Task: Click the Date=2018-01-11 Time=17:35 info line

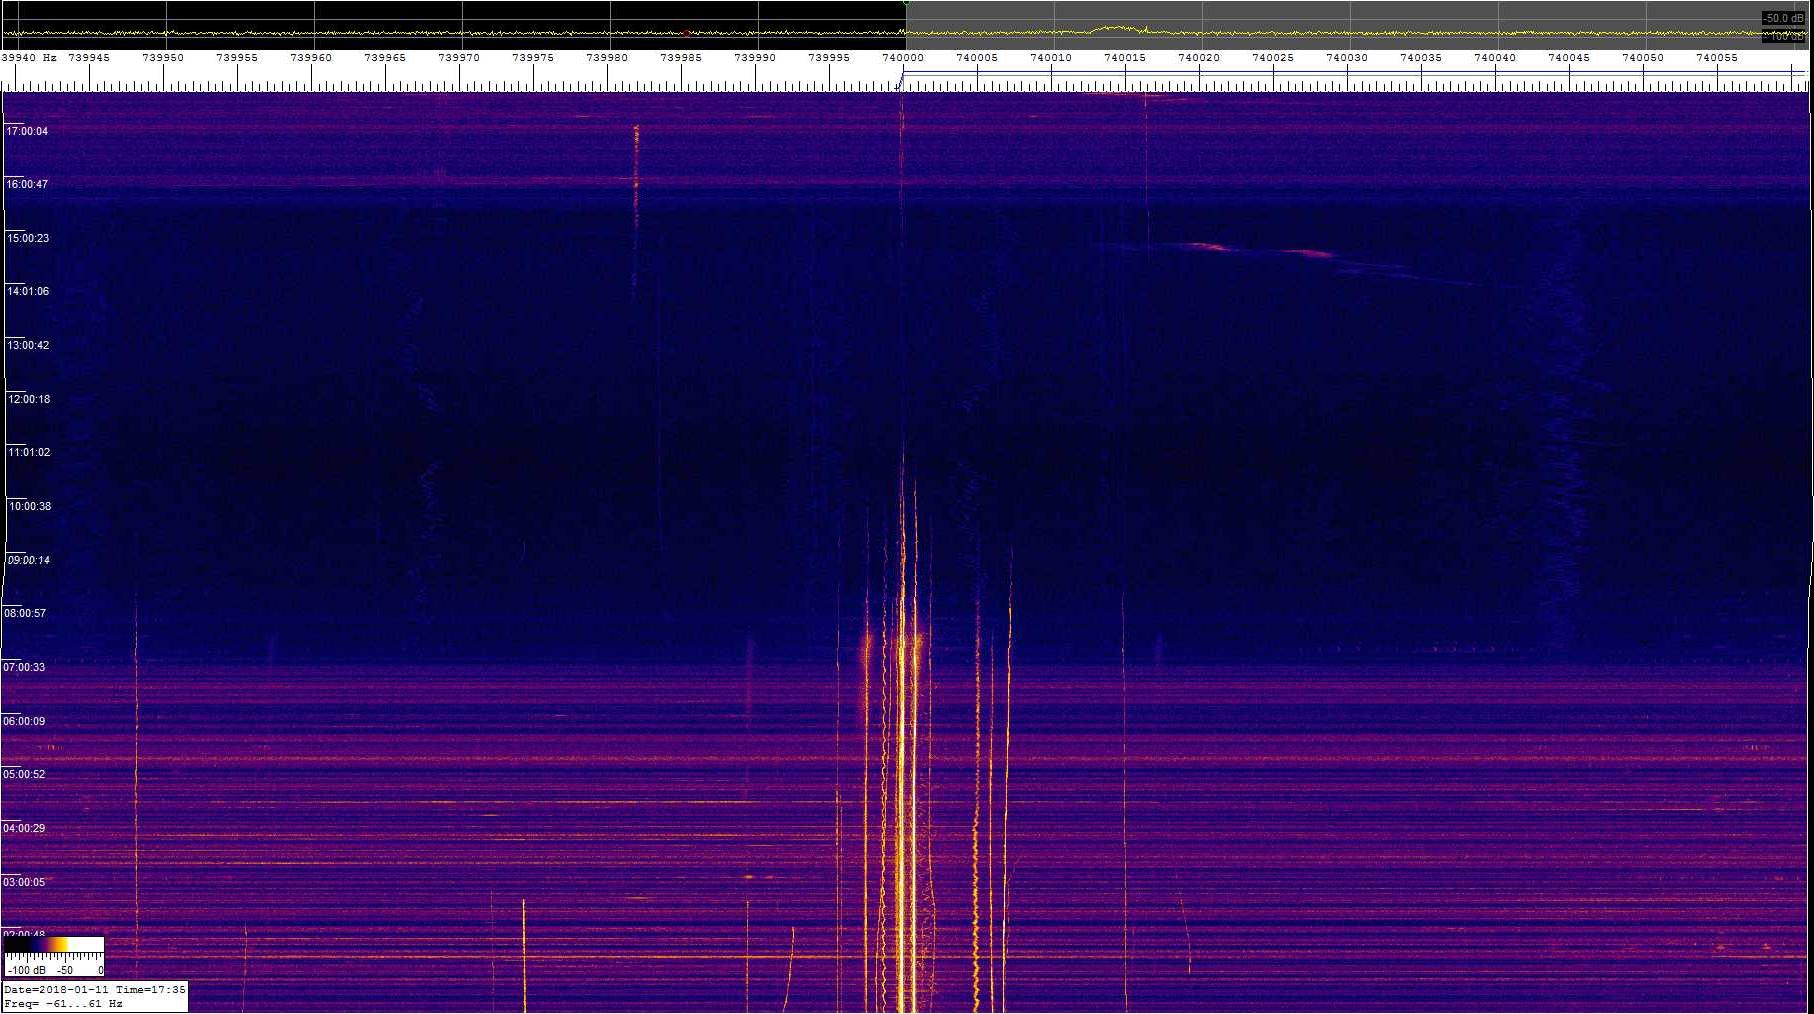Action: pyautogui.click(x=95, y=989)
